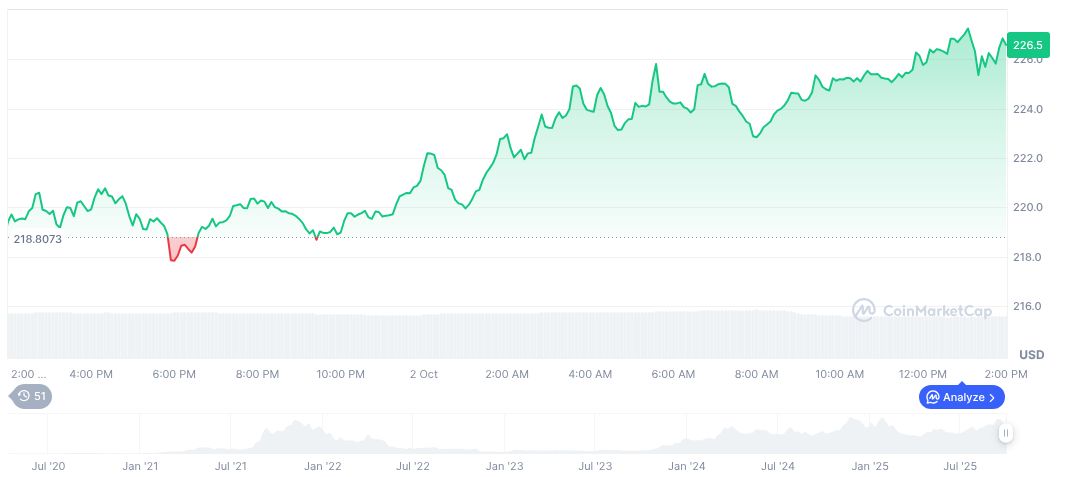Click the CoinMarketCap watermark logo icon
This screenshot has height=477, width=1072.
pos(863,311)
